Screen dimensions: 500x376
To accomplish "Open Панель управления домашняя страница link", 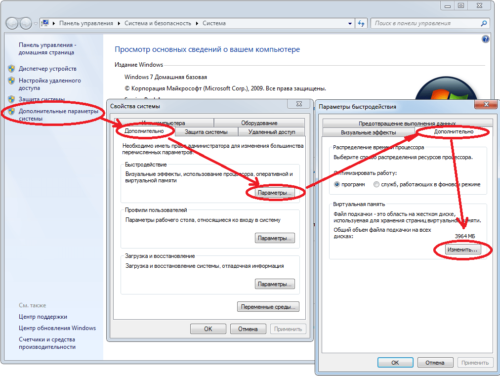I will point(47,49).
